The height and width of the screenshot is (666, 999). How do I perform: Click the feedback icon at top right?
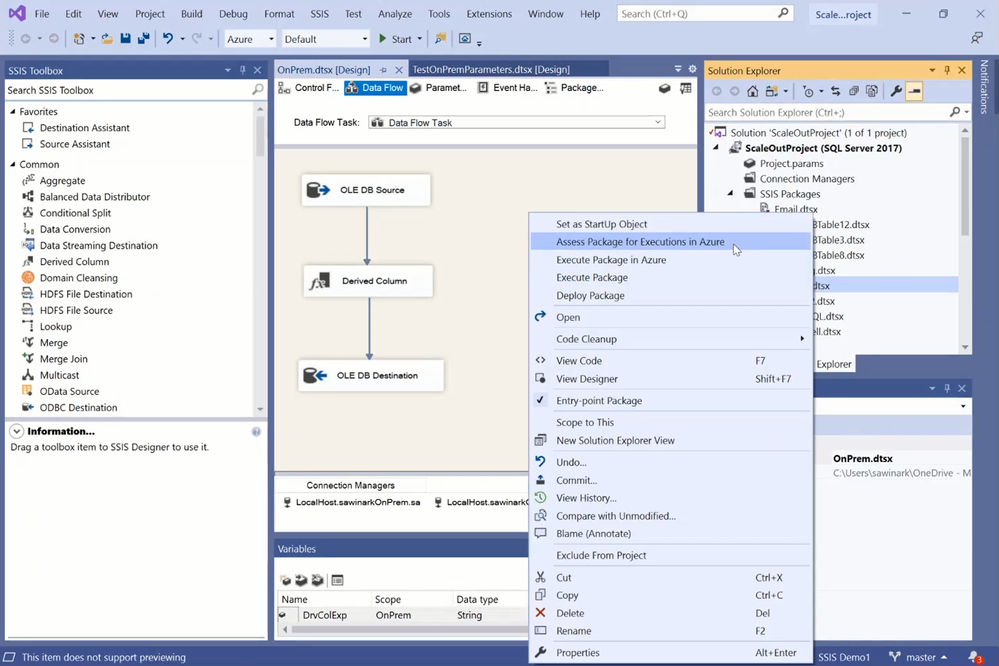pos(977,38)
